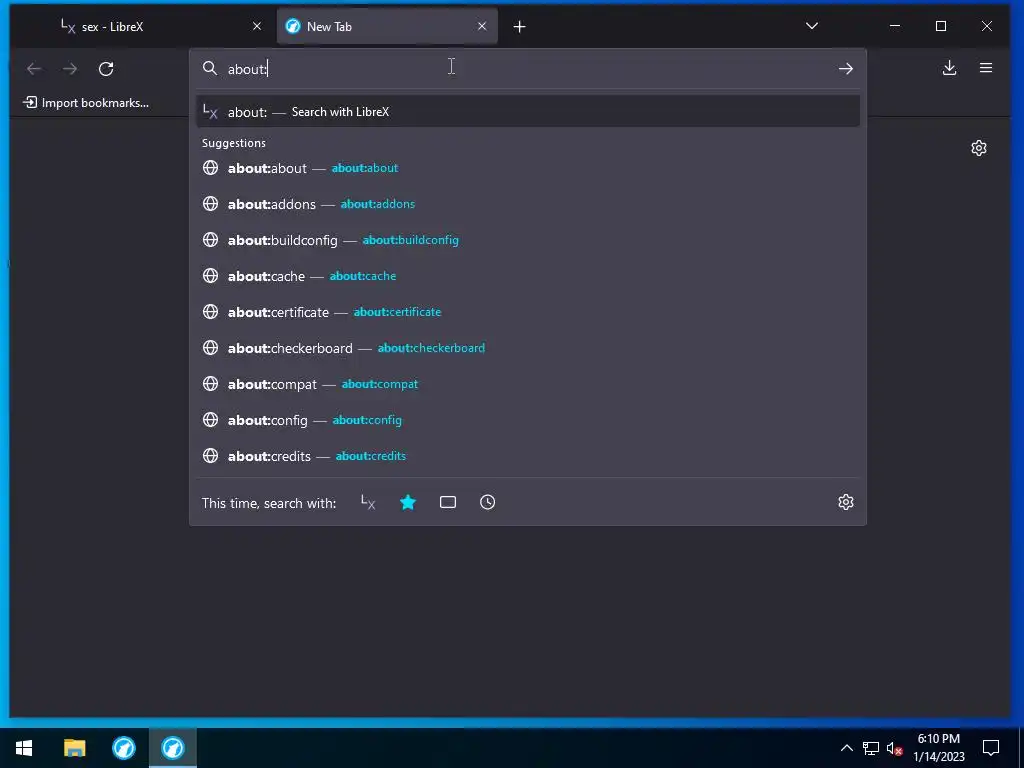The image size is (1024, 768).
Task: Open the downloads panel icon
Action: pos(950,68)
